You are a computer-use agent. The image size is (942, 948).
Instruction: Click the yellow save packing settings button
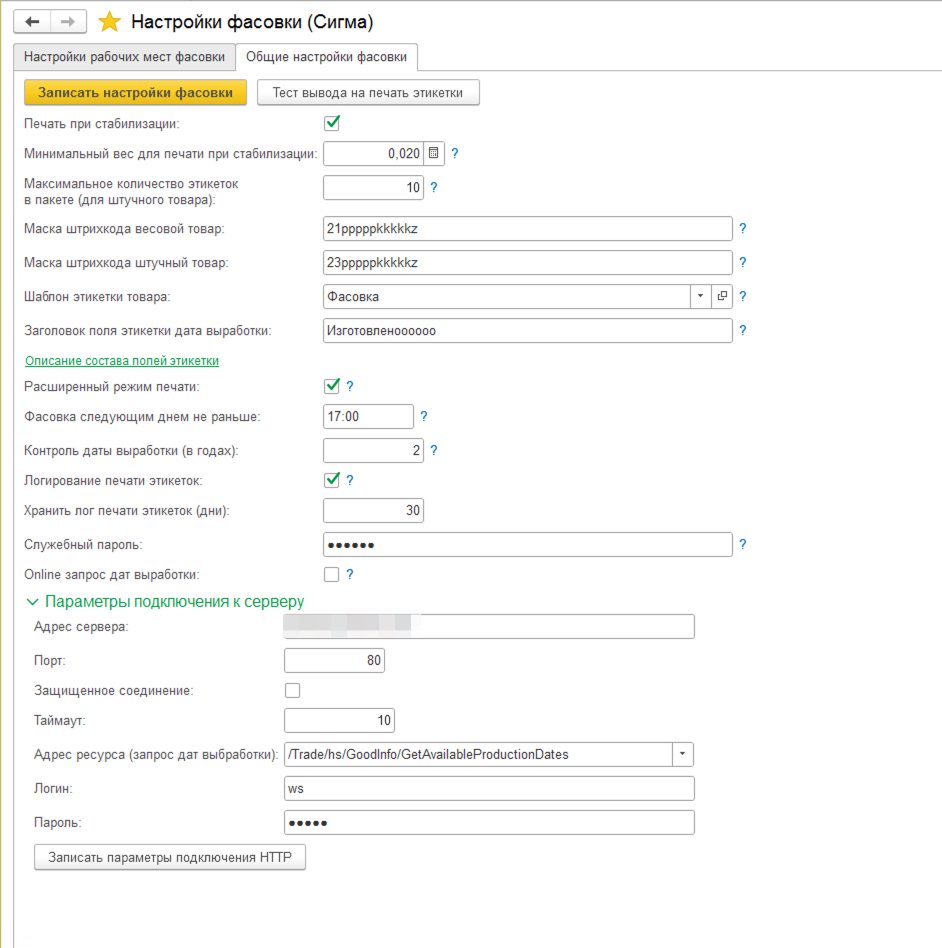point(135,93)
